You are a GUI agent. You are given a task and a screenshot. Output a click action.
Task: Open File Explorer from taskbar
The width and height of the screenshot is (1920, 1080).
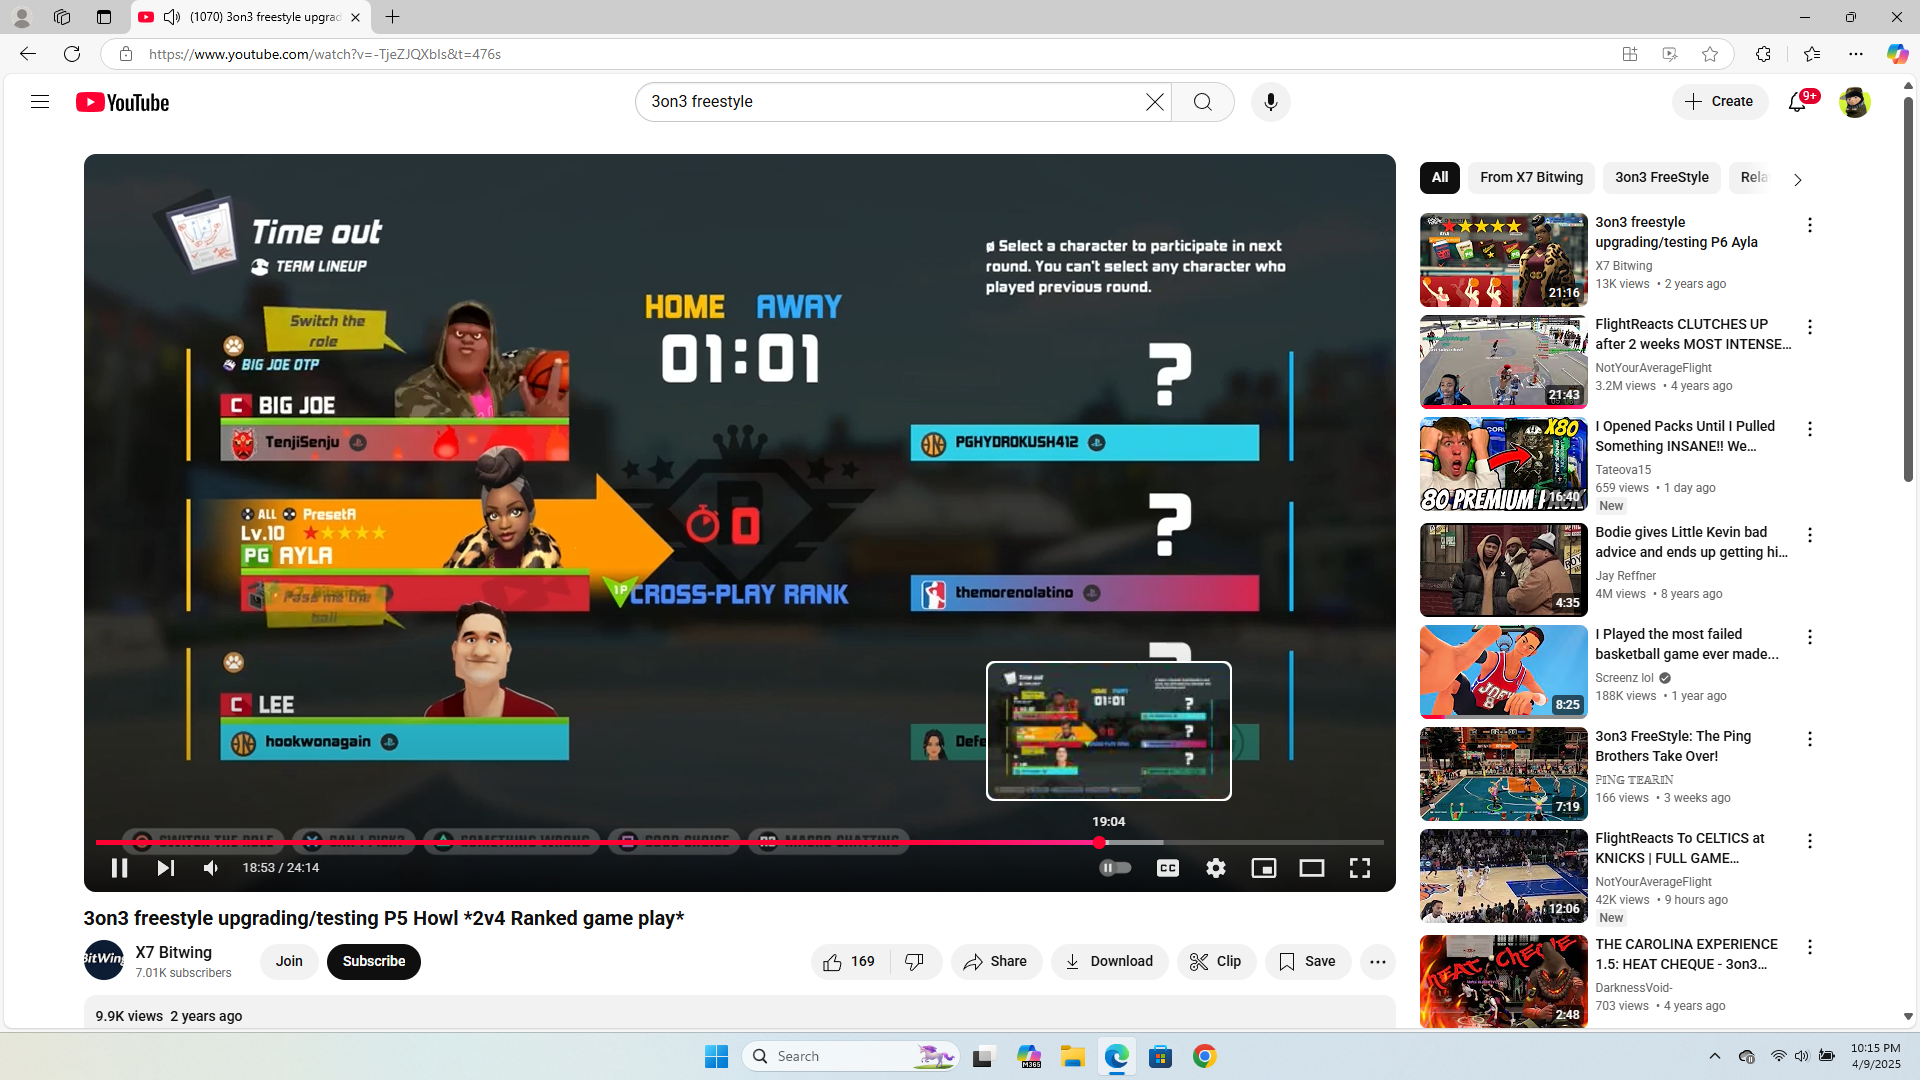tap(1073, 1056)
